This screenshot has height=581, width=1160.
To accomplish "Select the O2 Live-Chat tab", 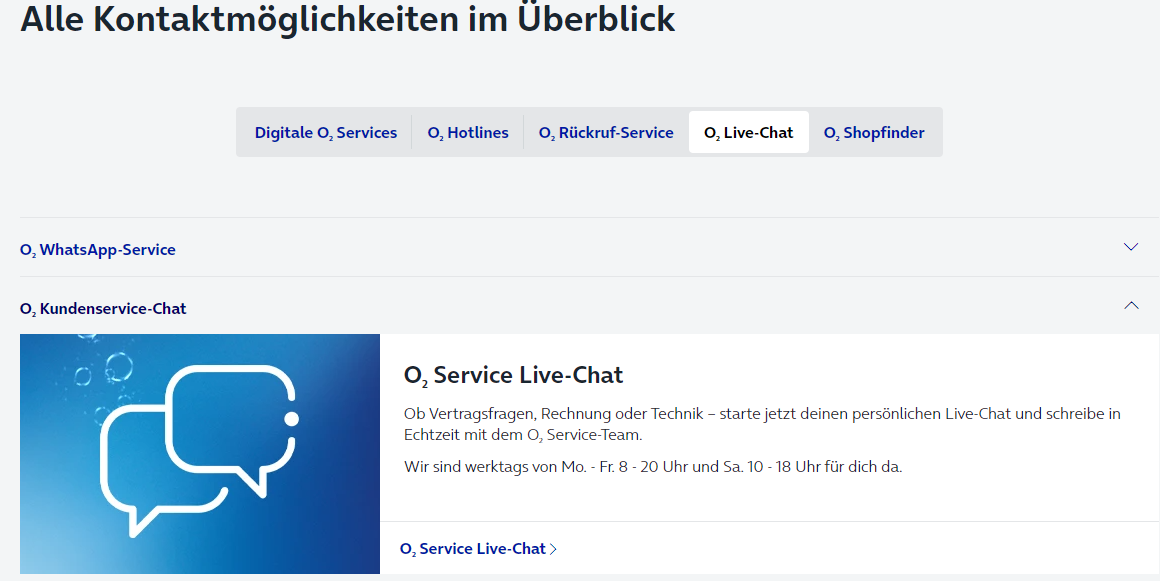I will tap(749, 132).
